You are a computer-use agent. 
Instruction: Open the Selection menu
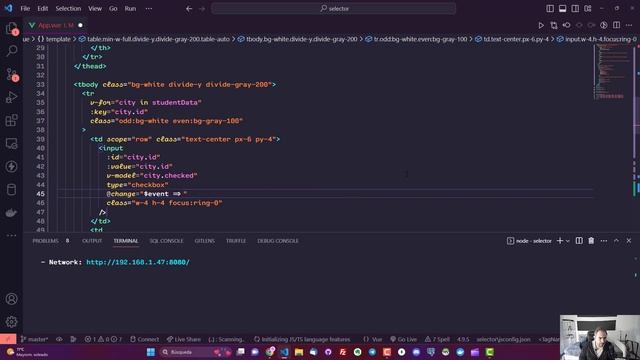68,9
